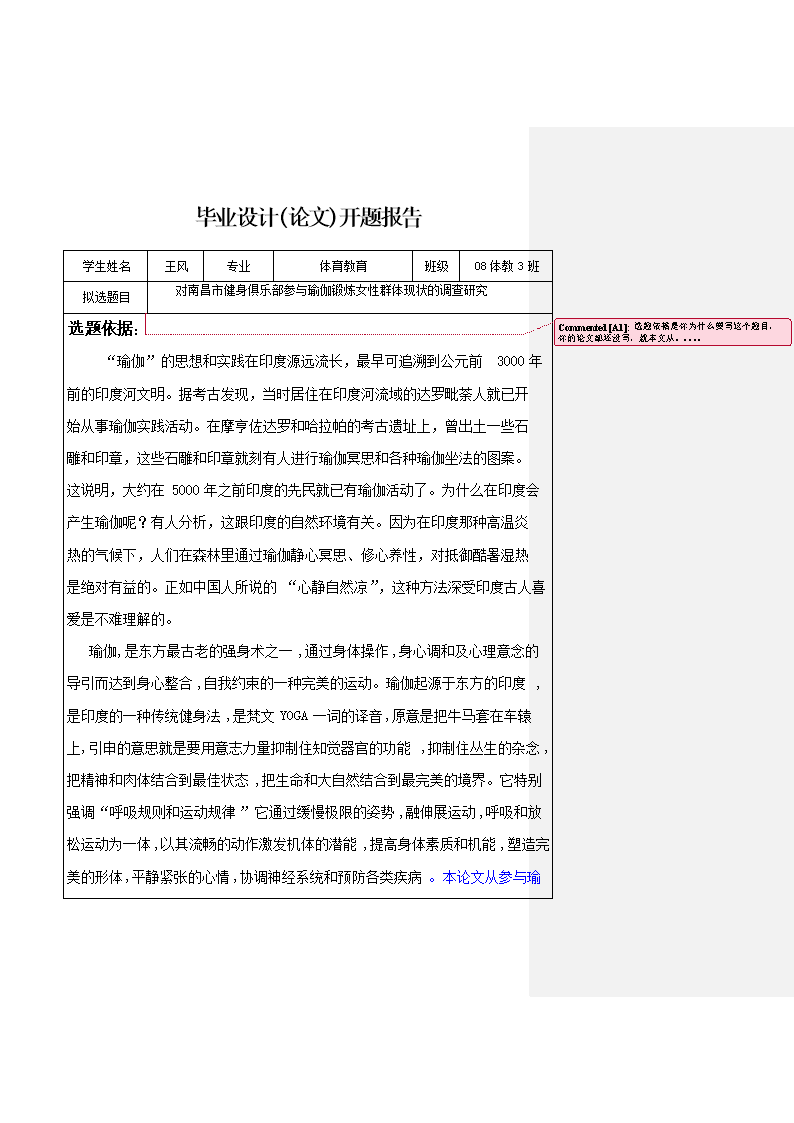The image size is (794, 1123).
Task: Select the student name cell 王风
Action: (175, 266)
